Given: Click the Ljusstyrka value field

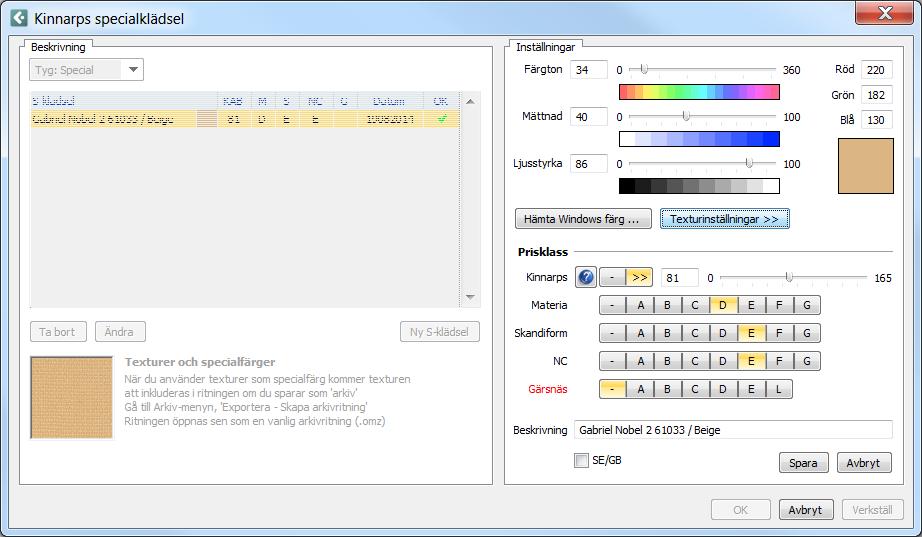Looking at the screenshot, I should tap(589, 164).
